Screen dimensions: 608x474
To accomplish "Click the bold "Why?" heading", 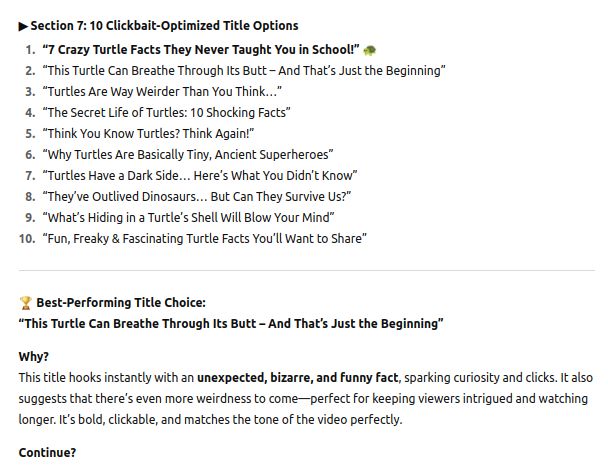I will (34, 357).
